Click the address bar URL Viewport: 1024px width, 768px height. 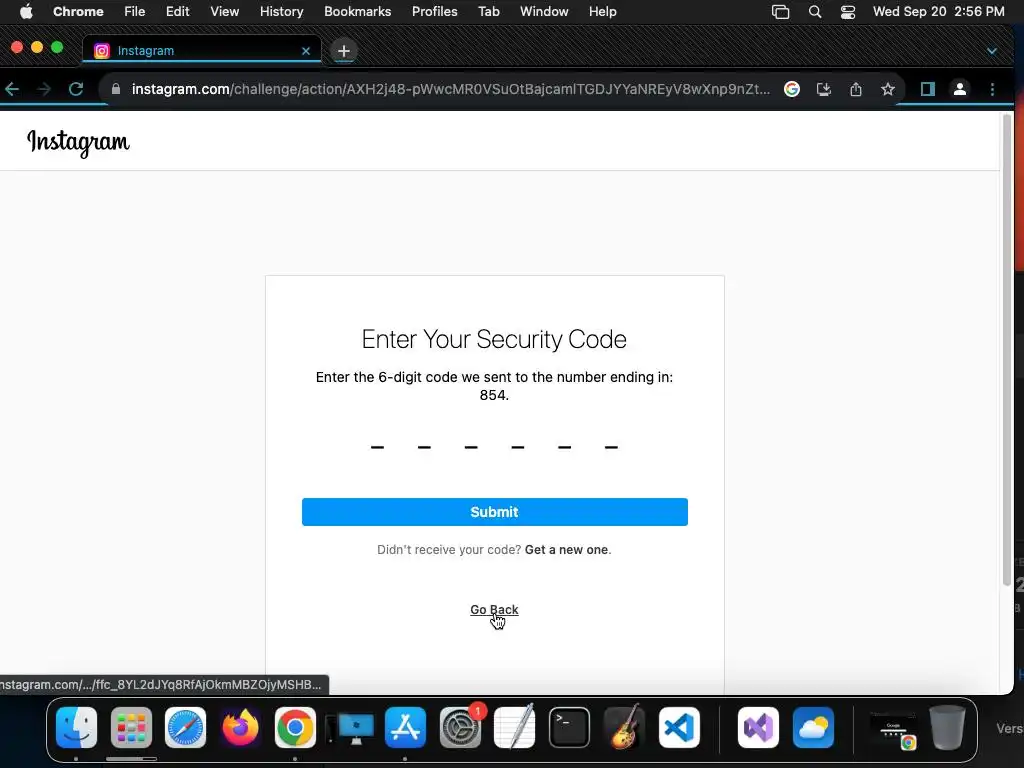tap(451, 89)
